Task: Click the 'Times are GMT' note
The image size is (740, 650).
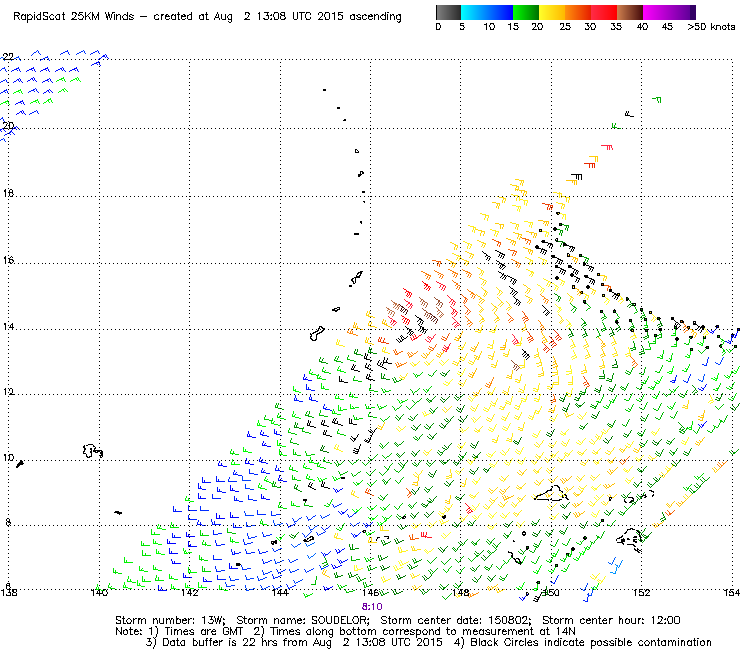Action: 203,632
